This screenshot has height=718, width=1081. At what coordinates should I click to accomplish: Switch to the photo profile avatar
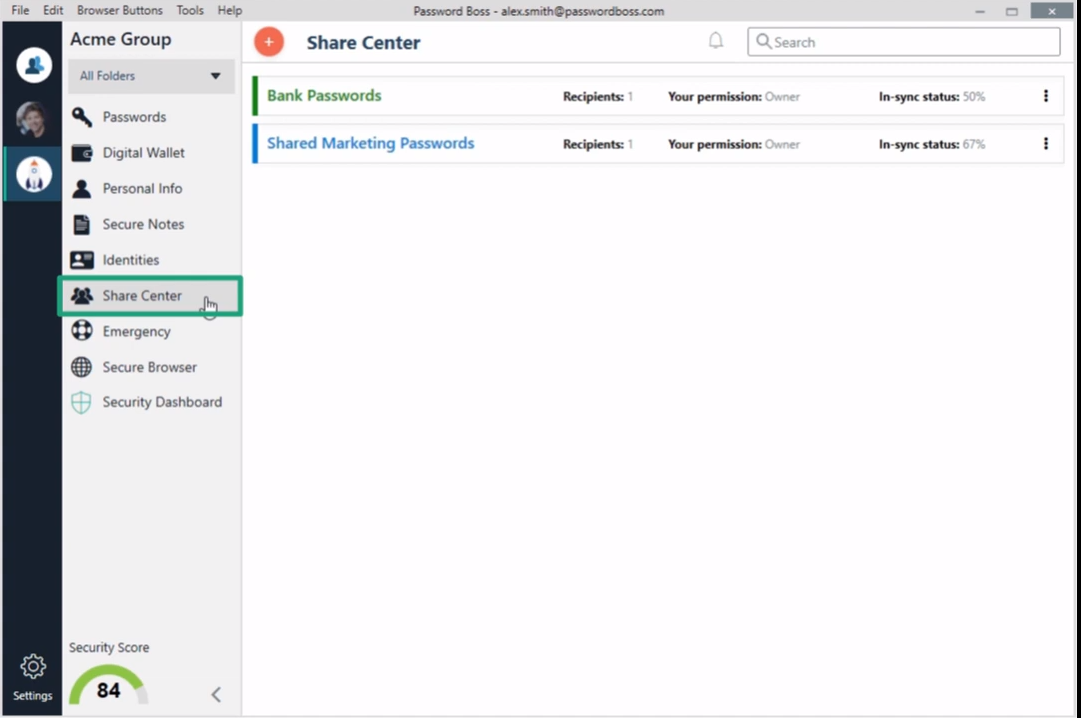pos(33,118)
